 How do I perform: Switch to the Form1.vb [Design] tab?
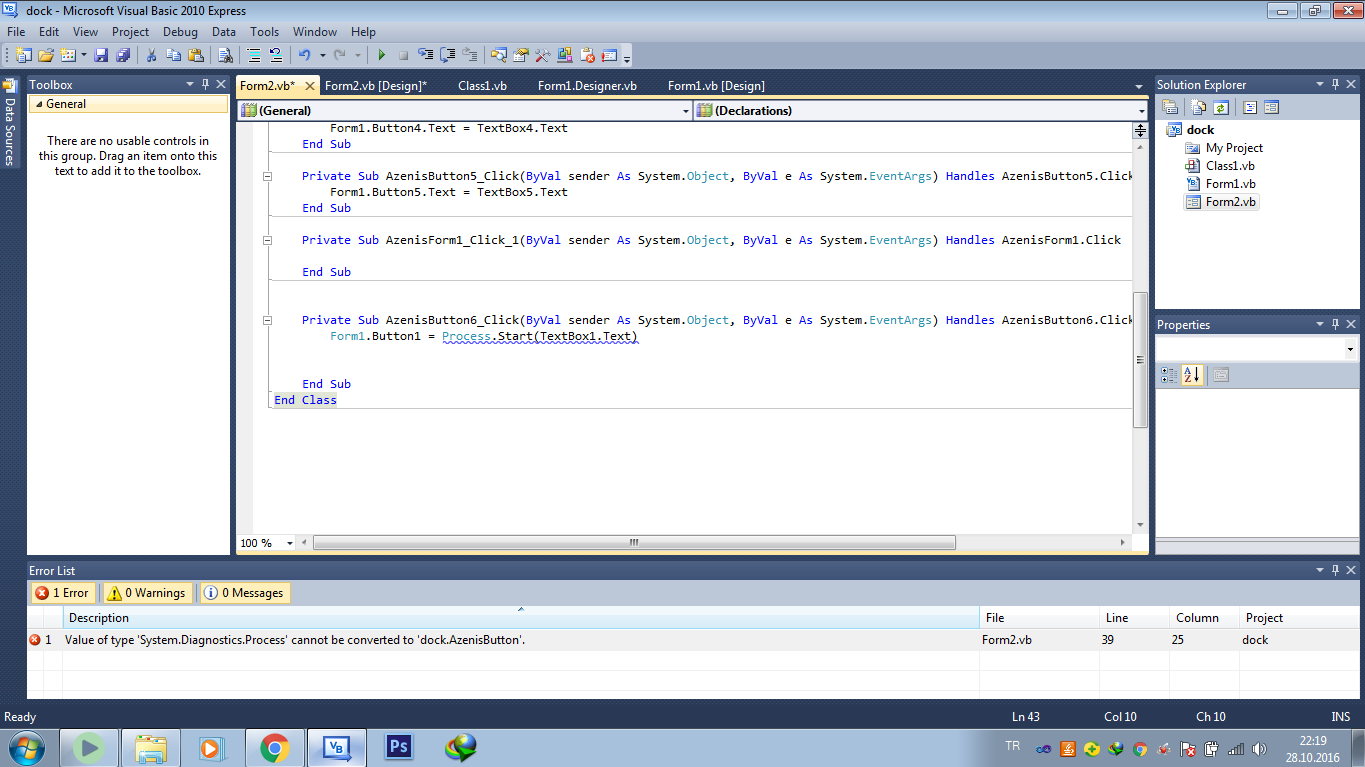[x=716, y=86]
